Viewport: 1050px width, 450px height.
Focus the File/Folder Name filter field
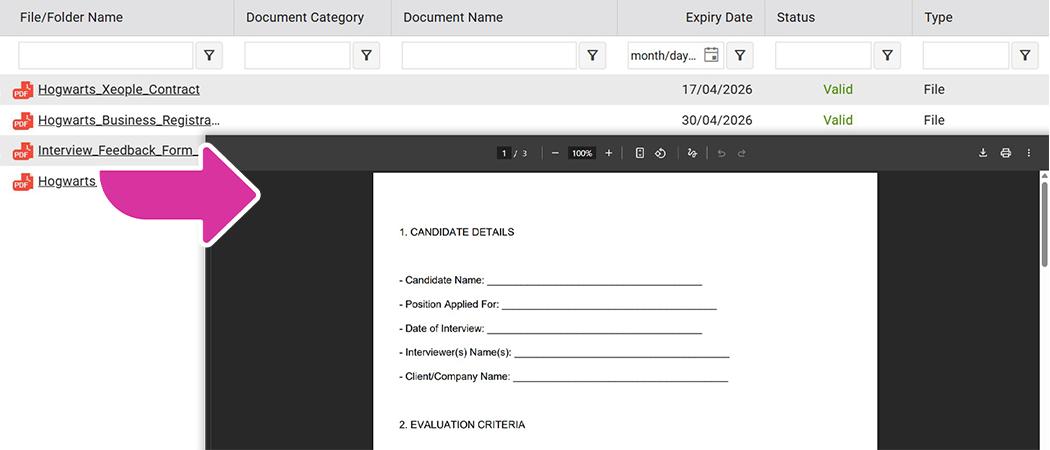(106, 56)
